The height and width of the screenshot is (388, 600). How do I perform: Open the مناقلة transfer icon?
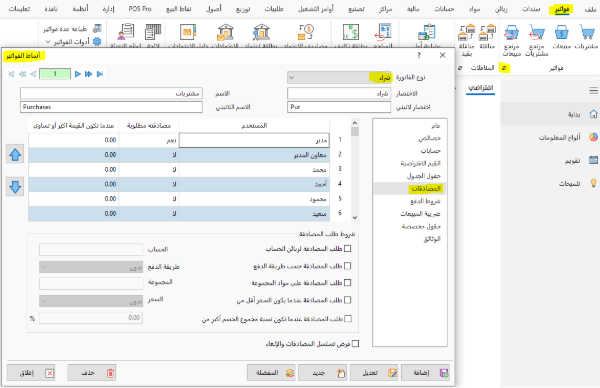[488, 32]
